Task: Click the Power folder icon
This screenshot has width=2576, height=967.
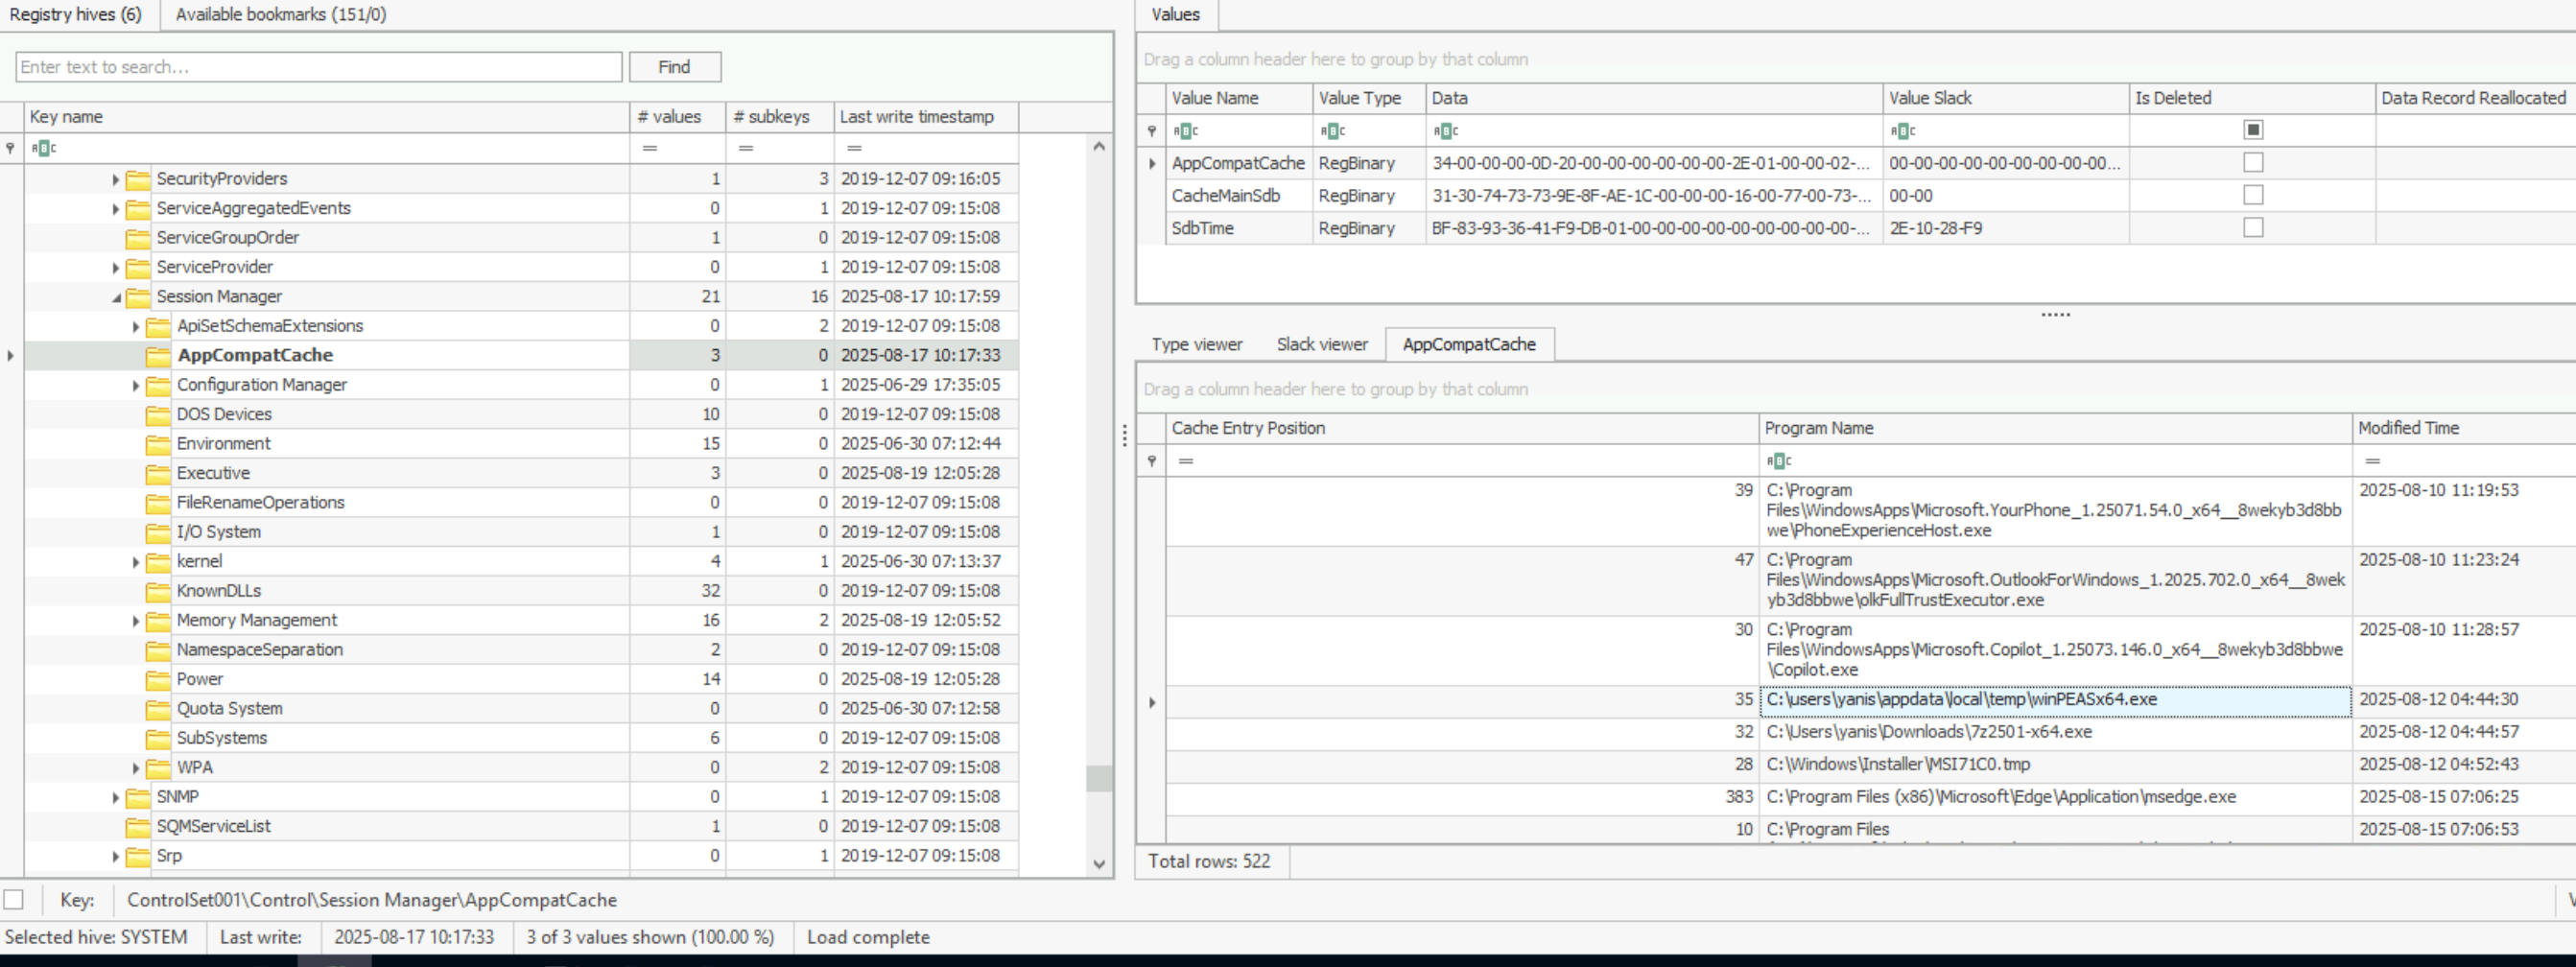Action: [x=158, y=680]
